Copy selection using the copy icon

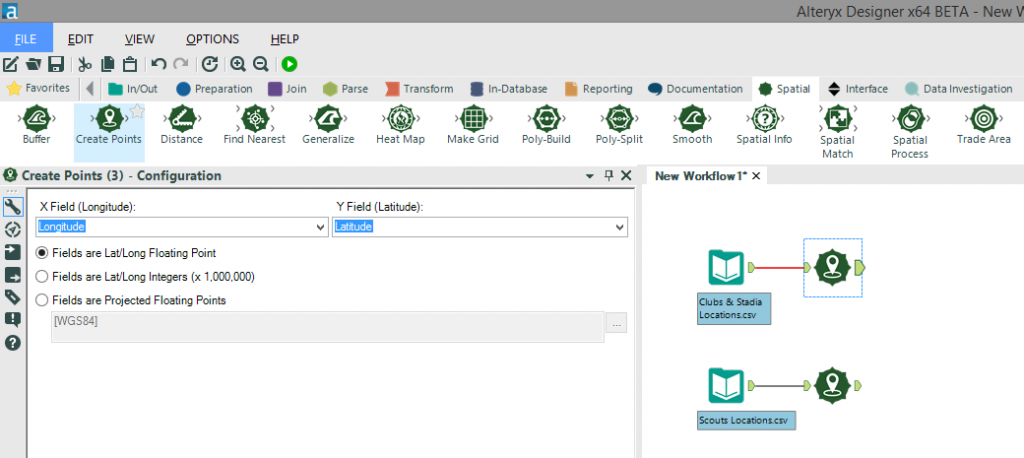(x=108, y=64)
